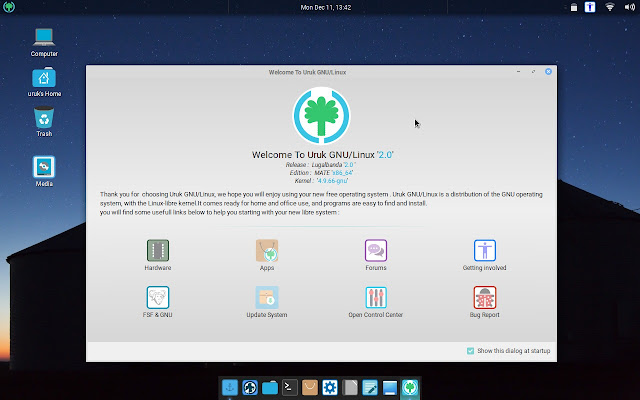Open the settings gear in the dock
640x400 pixels.
click(330, 387)
